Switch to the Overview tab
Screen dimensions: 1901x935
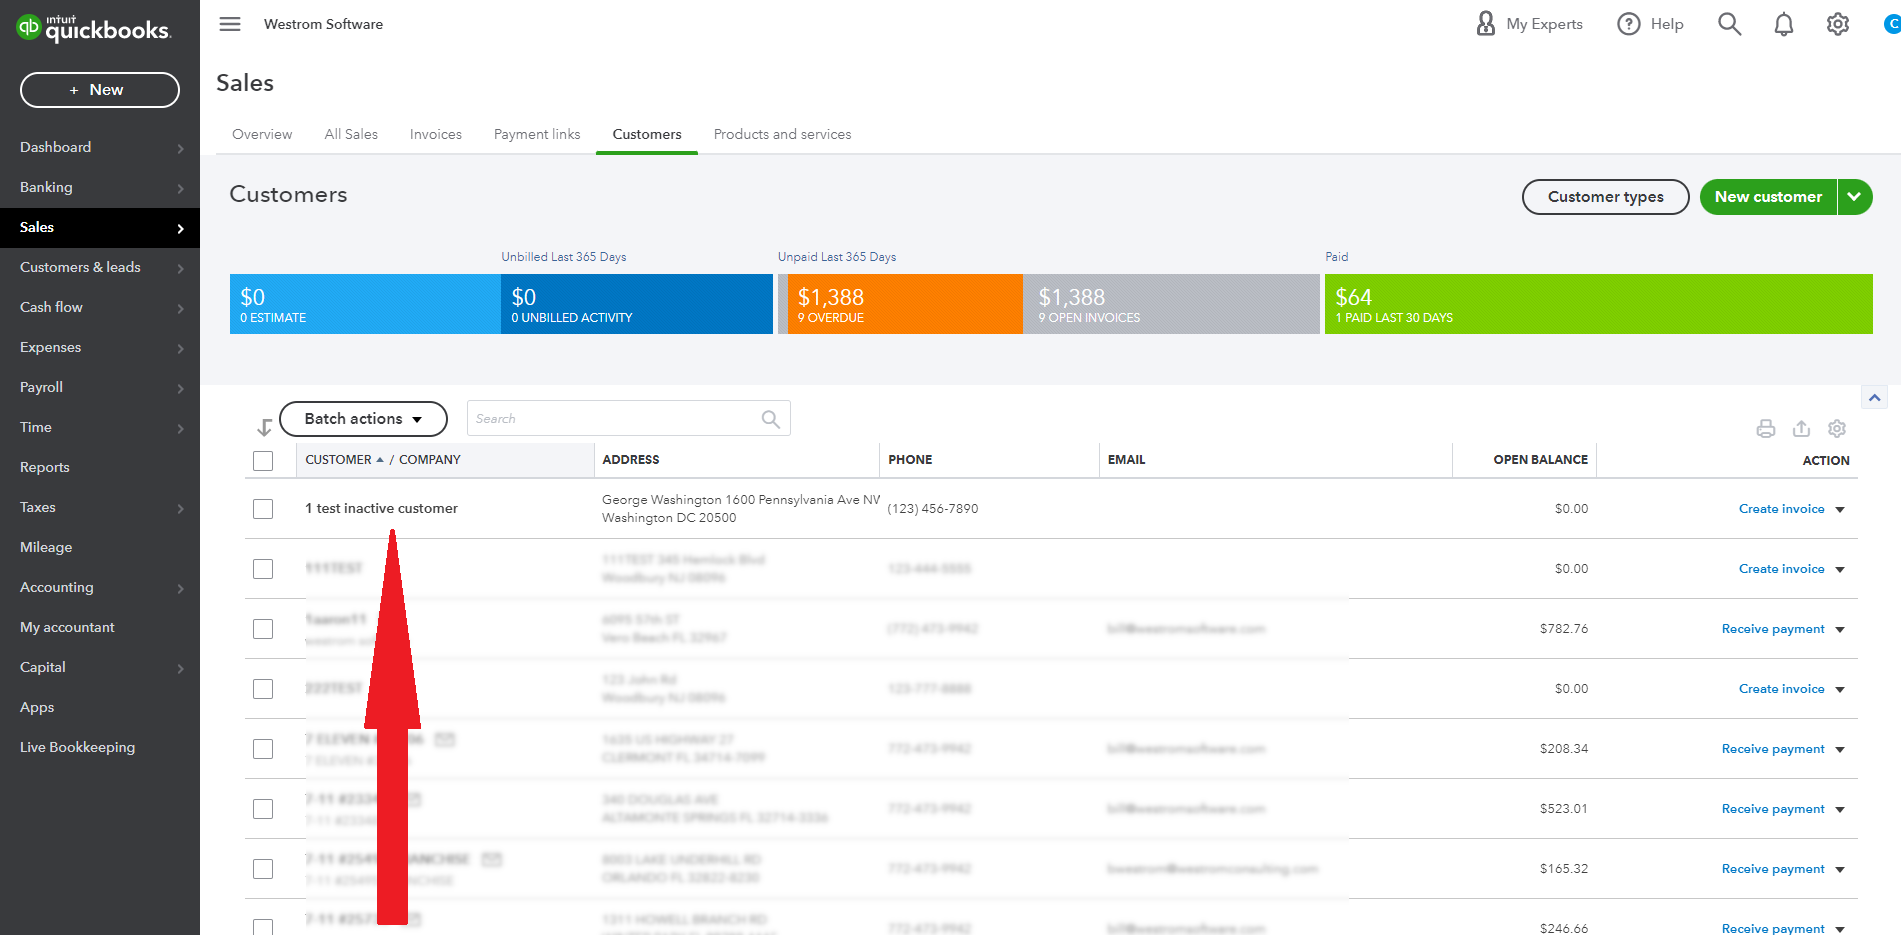pyautogui.click(x=262, y=134)
